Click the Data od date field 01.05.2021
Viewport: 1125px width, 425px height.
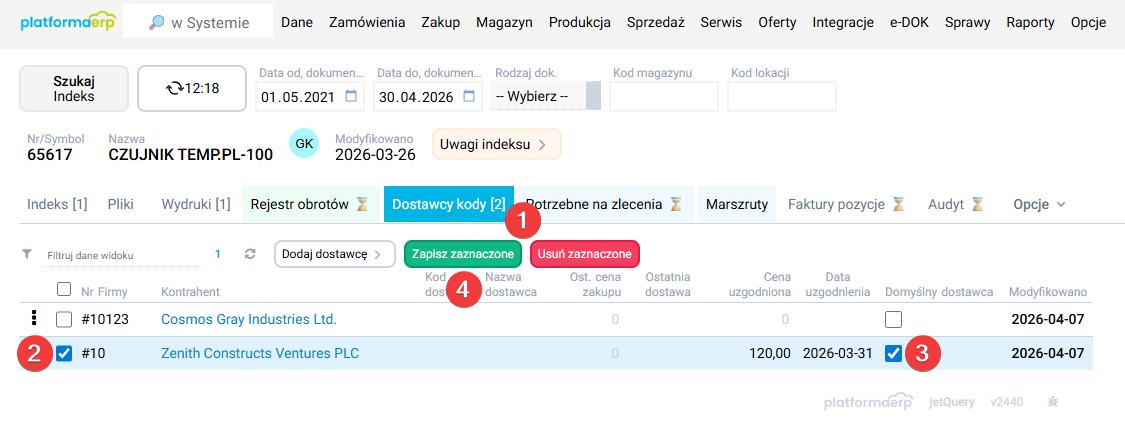pyautogui.click(x=310, y=96)
